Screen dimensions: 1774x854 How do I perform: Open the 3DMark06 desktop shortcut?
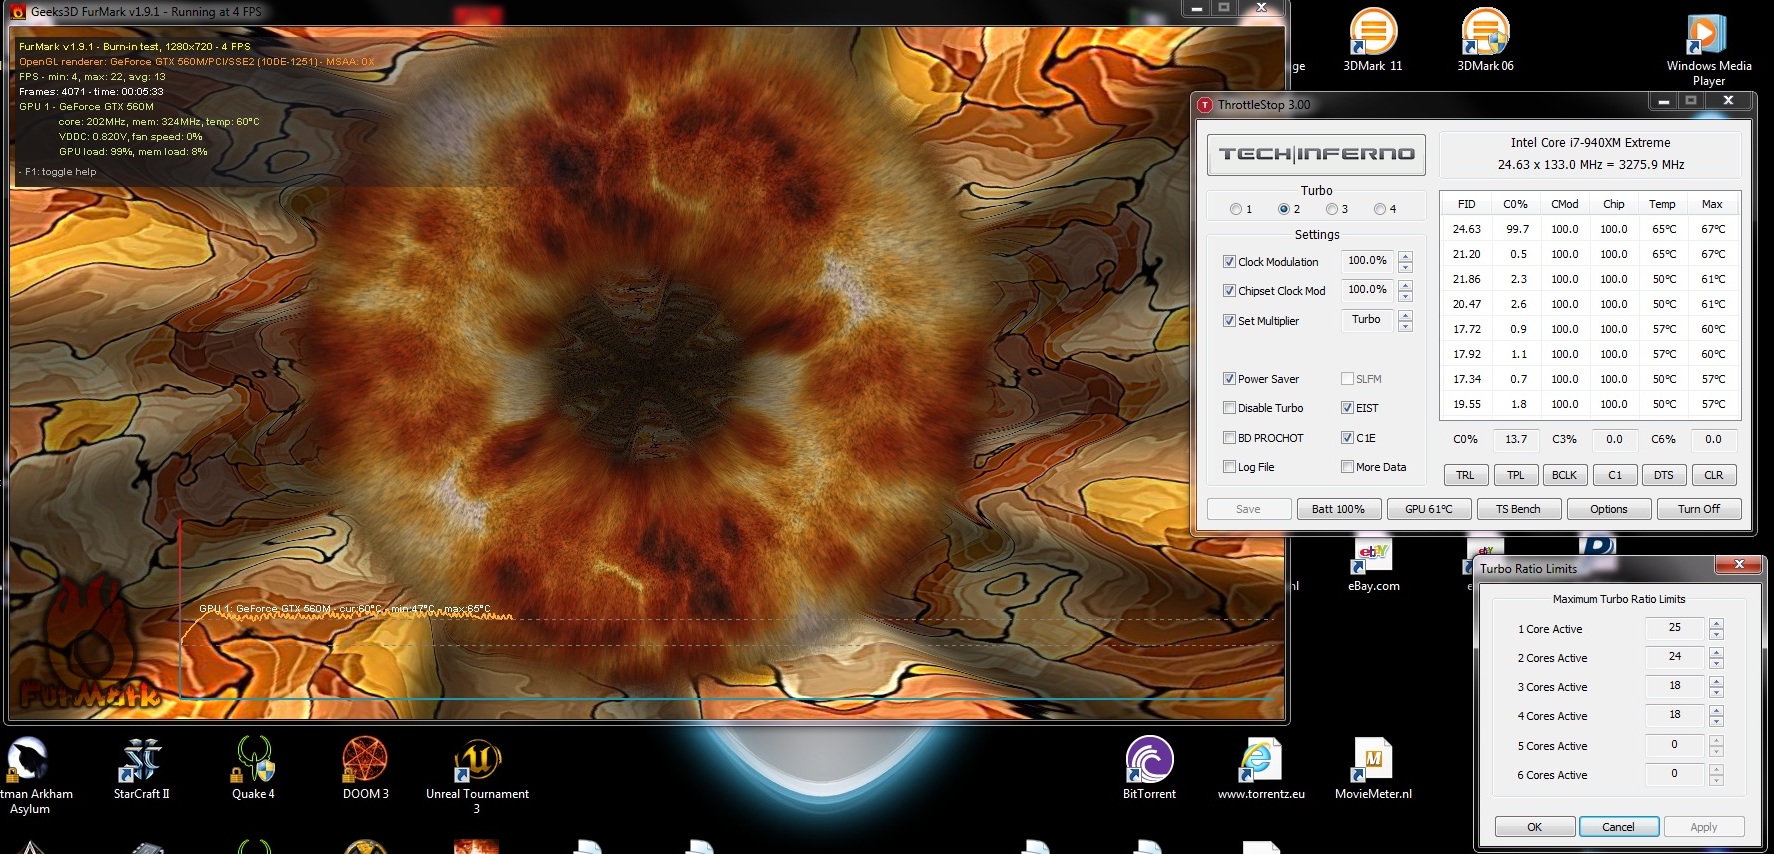tap(1485, 40)
